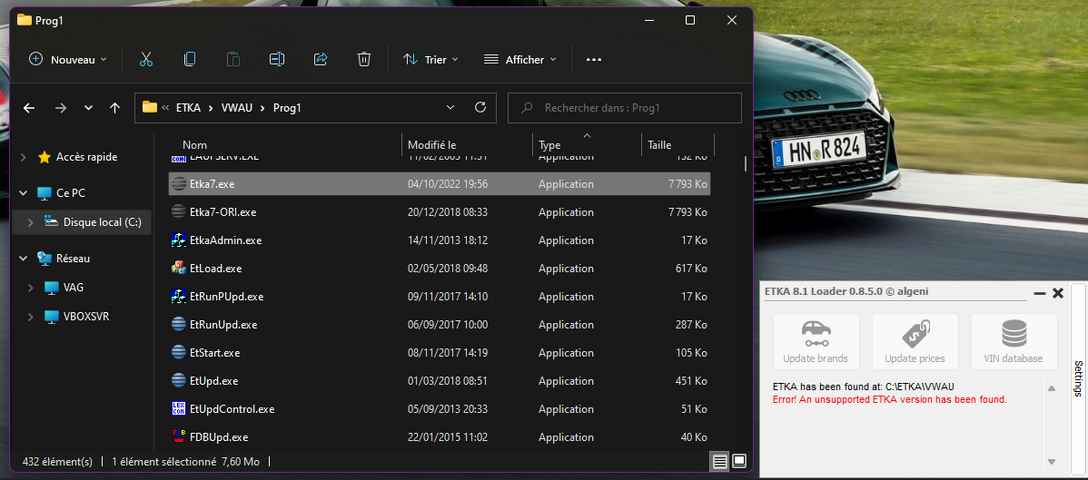
Task: Open the Settings side tab in ETKA Loader
Action: (x=1078, y=378)
